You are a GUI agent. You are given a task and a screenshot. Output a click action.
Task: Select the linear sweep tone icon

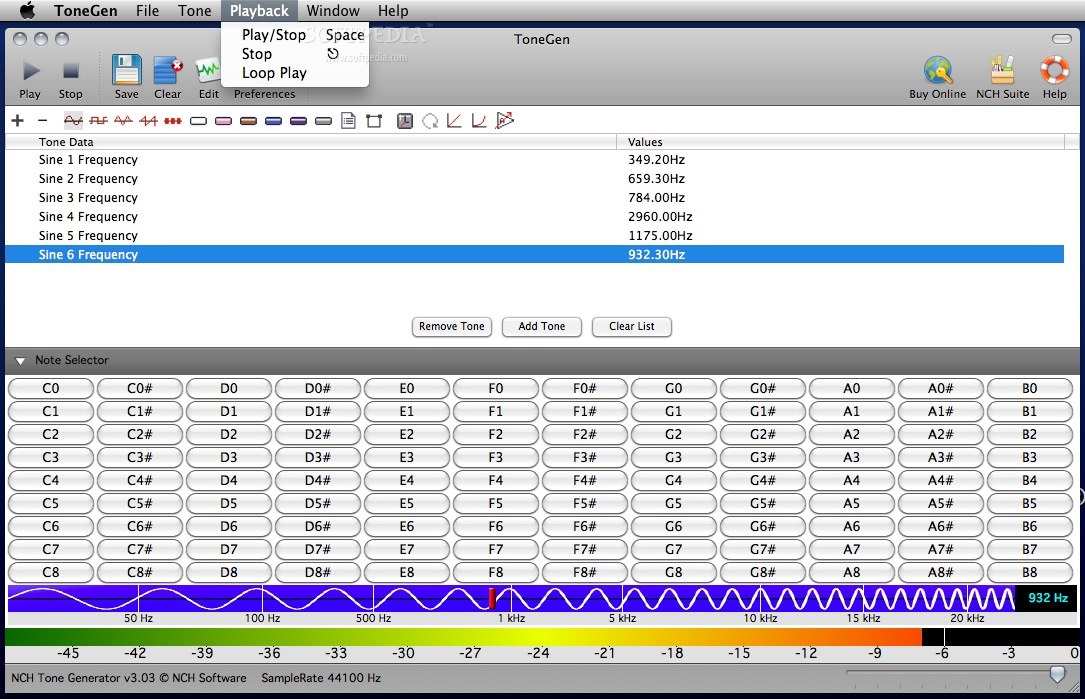pos(456,120)
